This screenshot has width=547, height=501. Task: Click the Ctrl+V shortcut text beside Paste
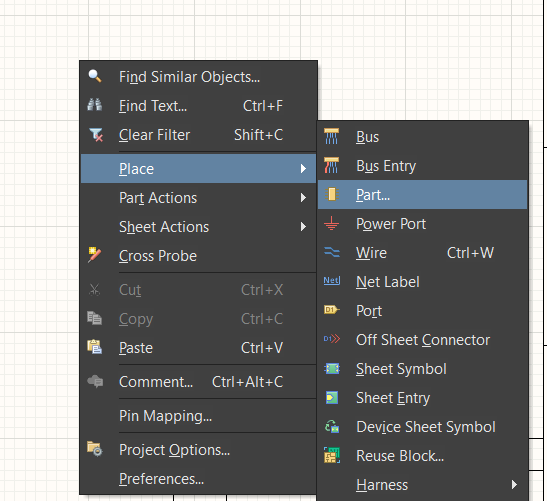pos(262,348)
